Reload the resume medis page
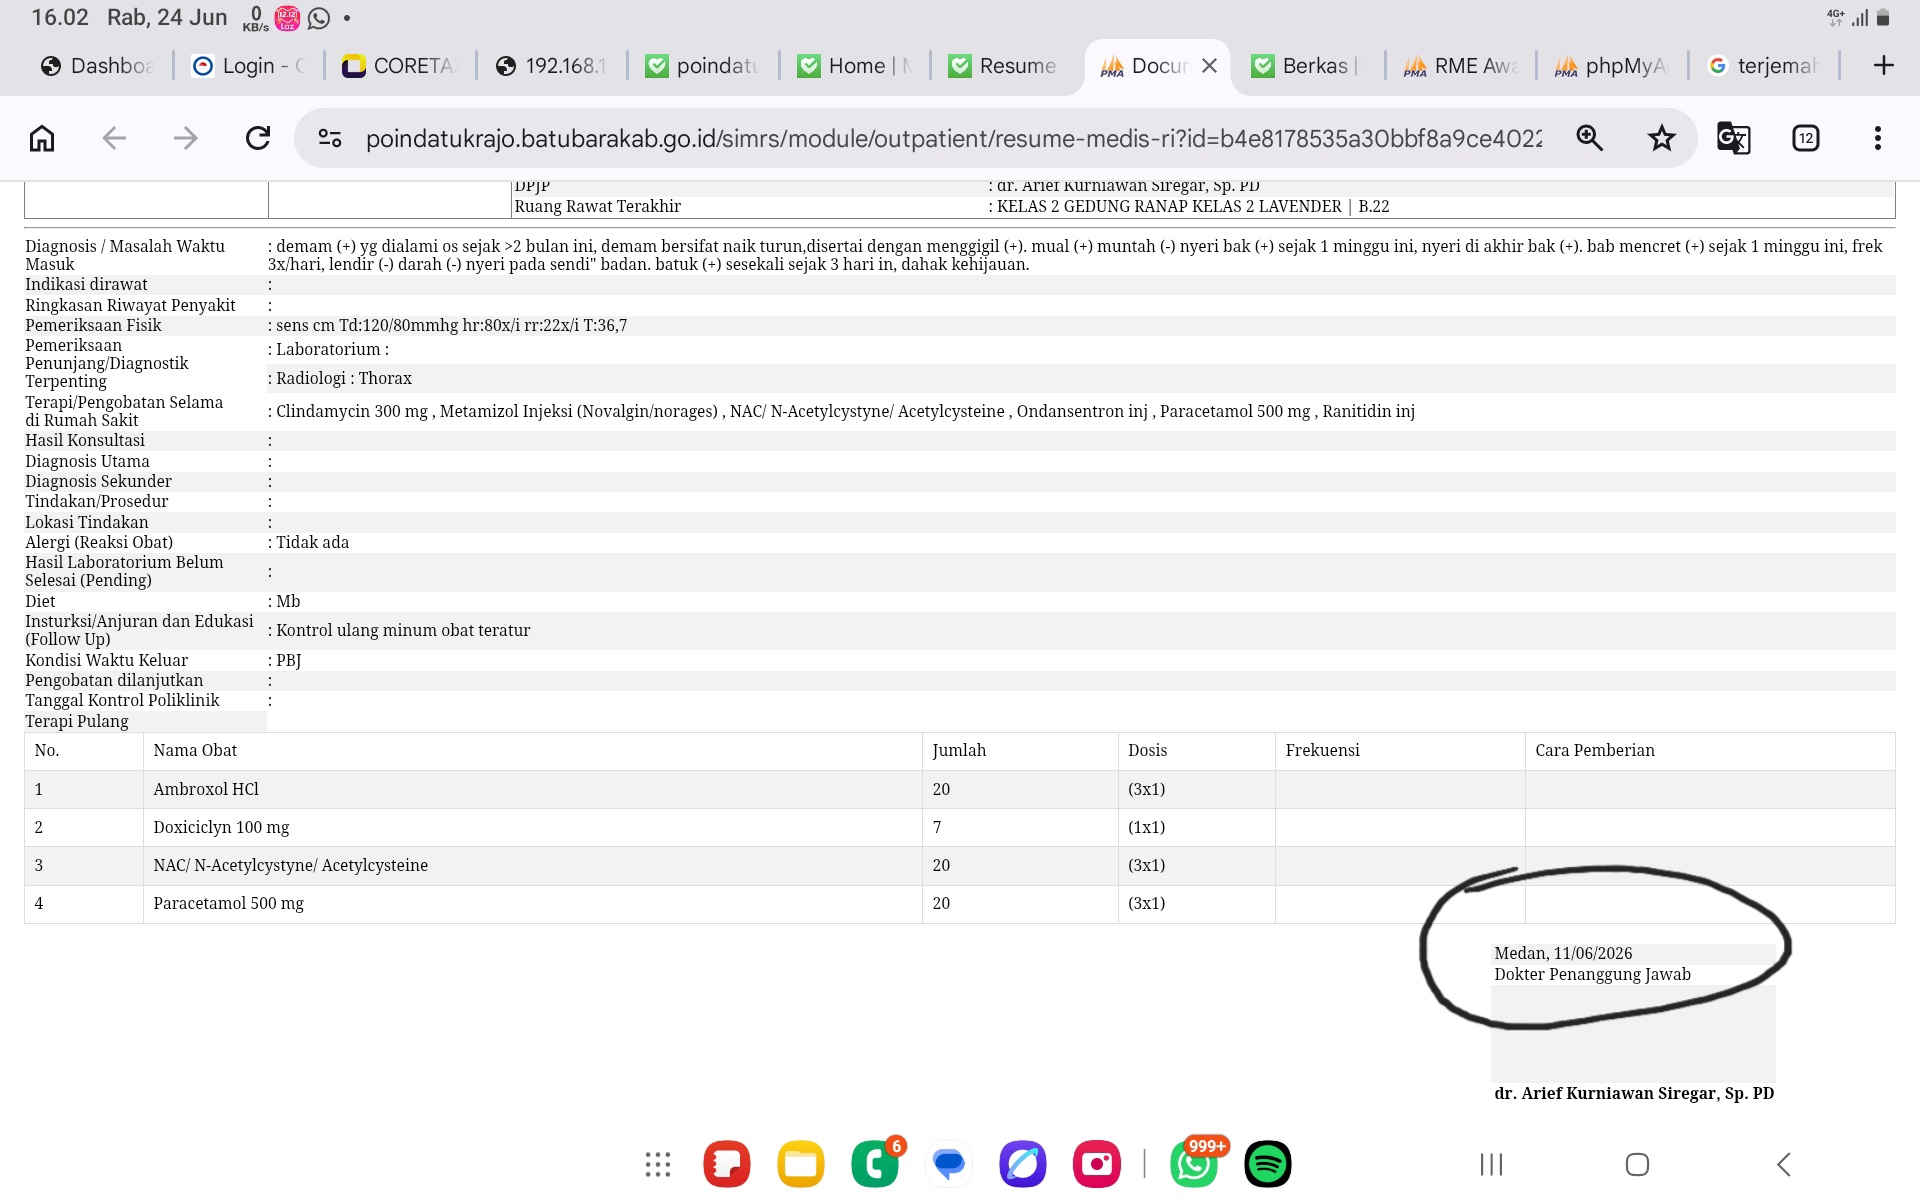 tap(258, 138)
